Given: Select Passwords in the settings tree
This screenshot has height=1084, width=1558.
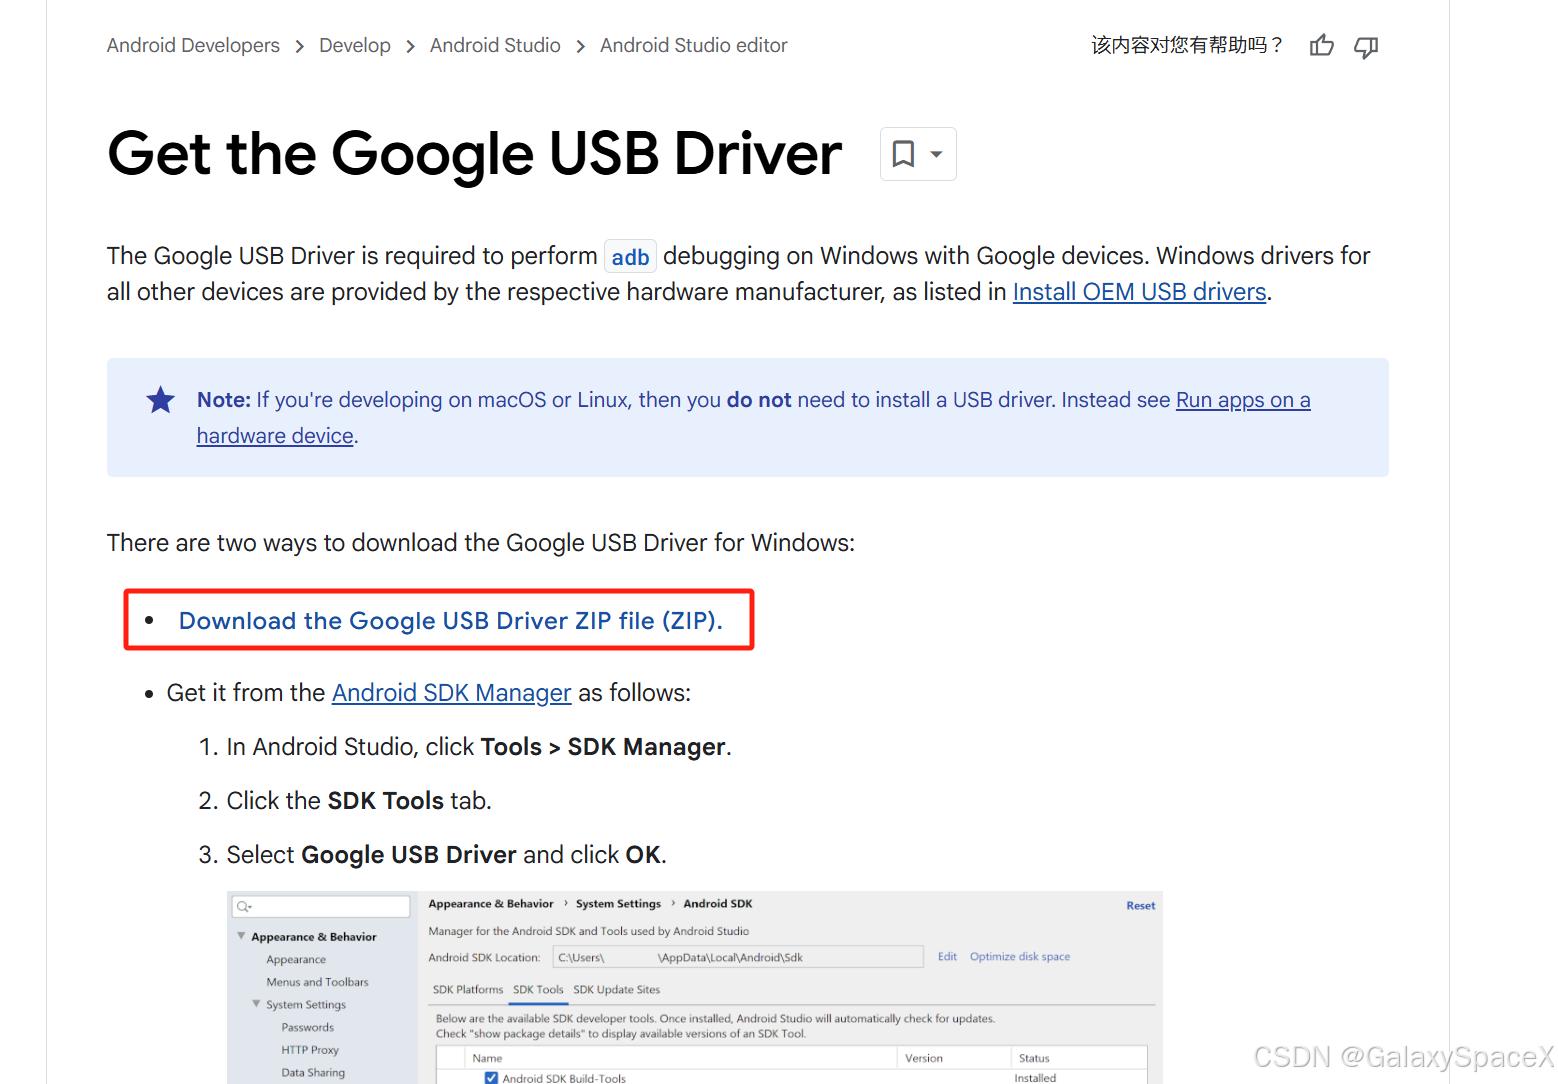Looking at the screenshot, I should 307,1027.
